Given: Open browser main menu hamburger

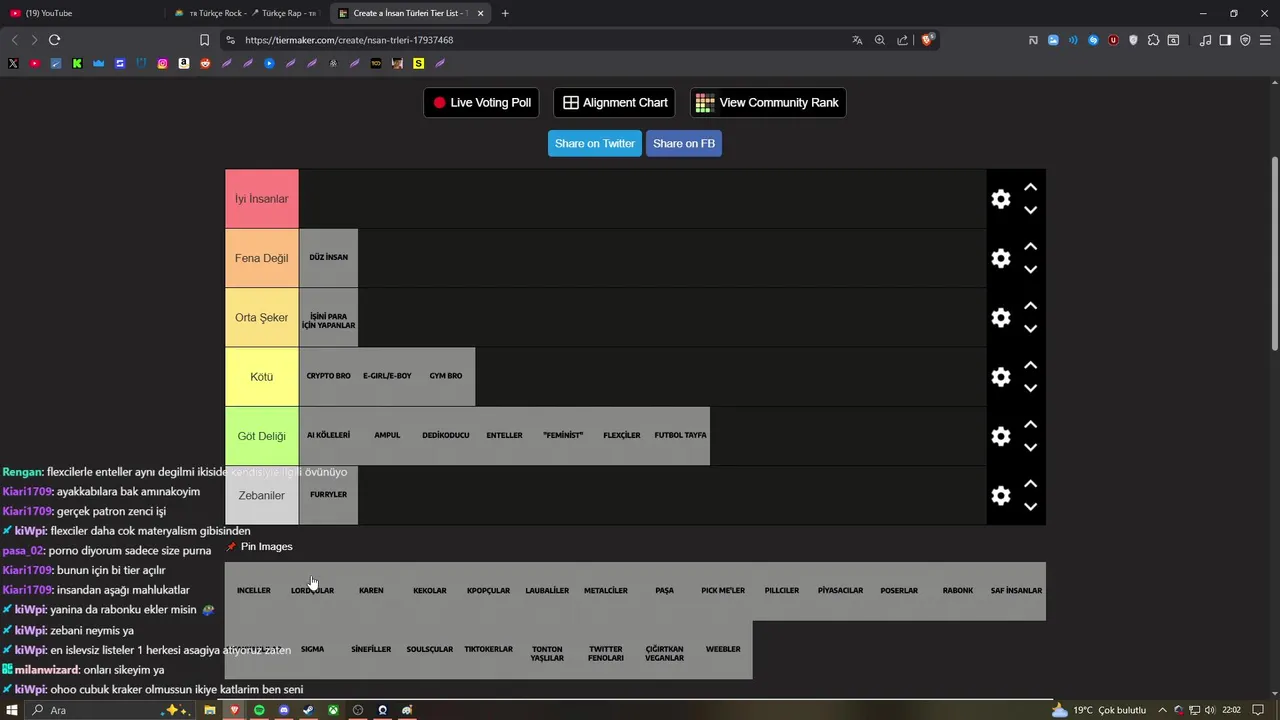Looking at the screenshot, I should [x=1266, y=40].
